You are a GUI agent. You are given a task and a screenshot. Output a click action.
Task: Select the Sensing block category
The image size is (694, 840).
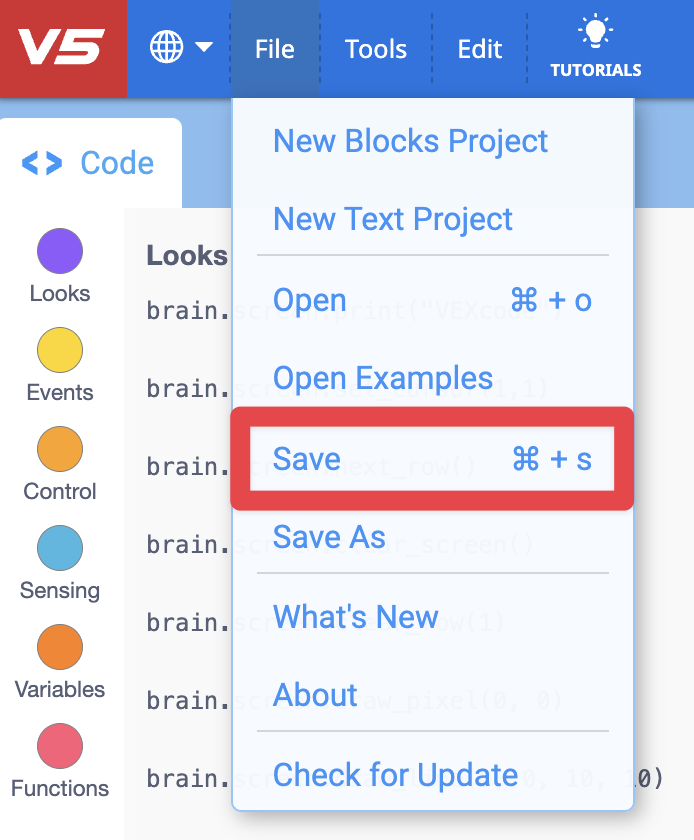point(59,560)
